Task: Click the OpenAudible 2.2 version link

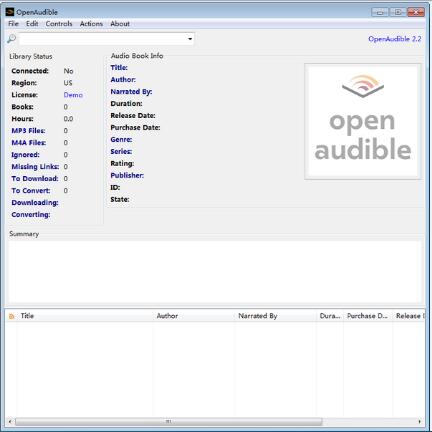Action: (x=395, y=39)
